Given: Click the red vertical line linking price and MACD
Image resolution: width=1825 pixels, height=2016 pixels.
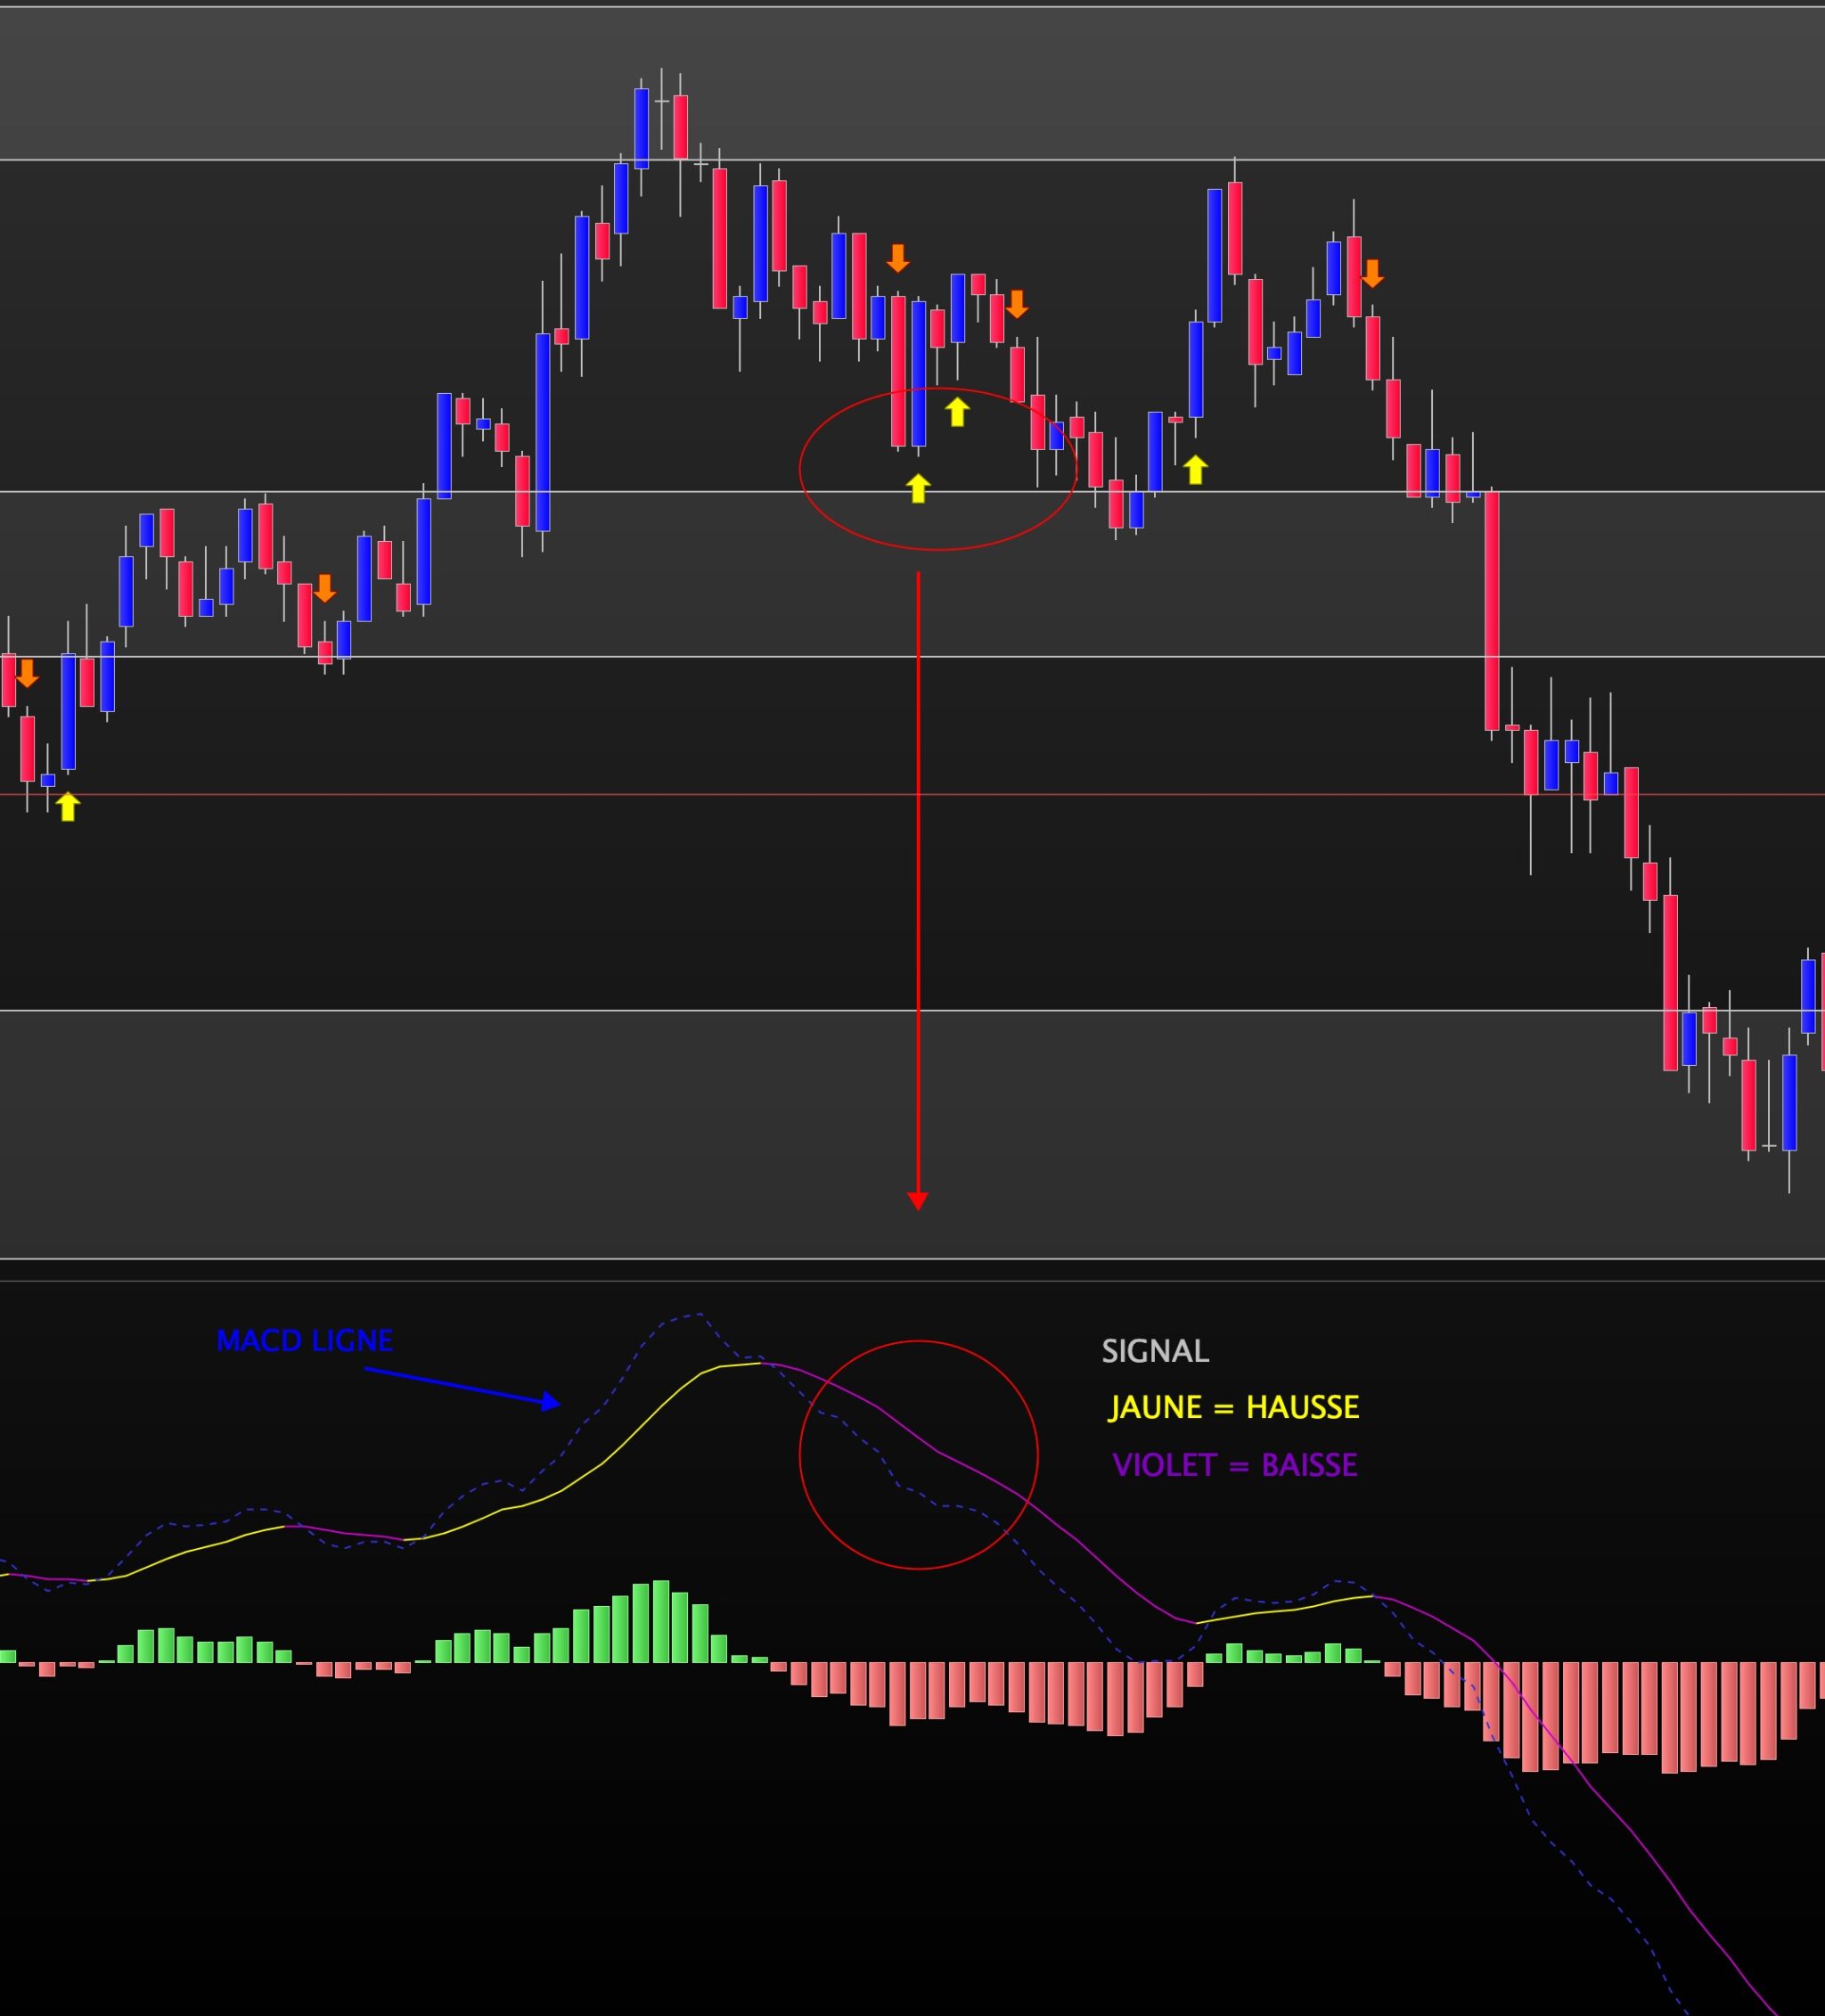Looking at the screenshot, I should click(x=918, y=900).
